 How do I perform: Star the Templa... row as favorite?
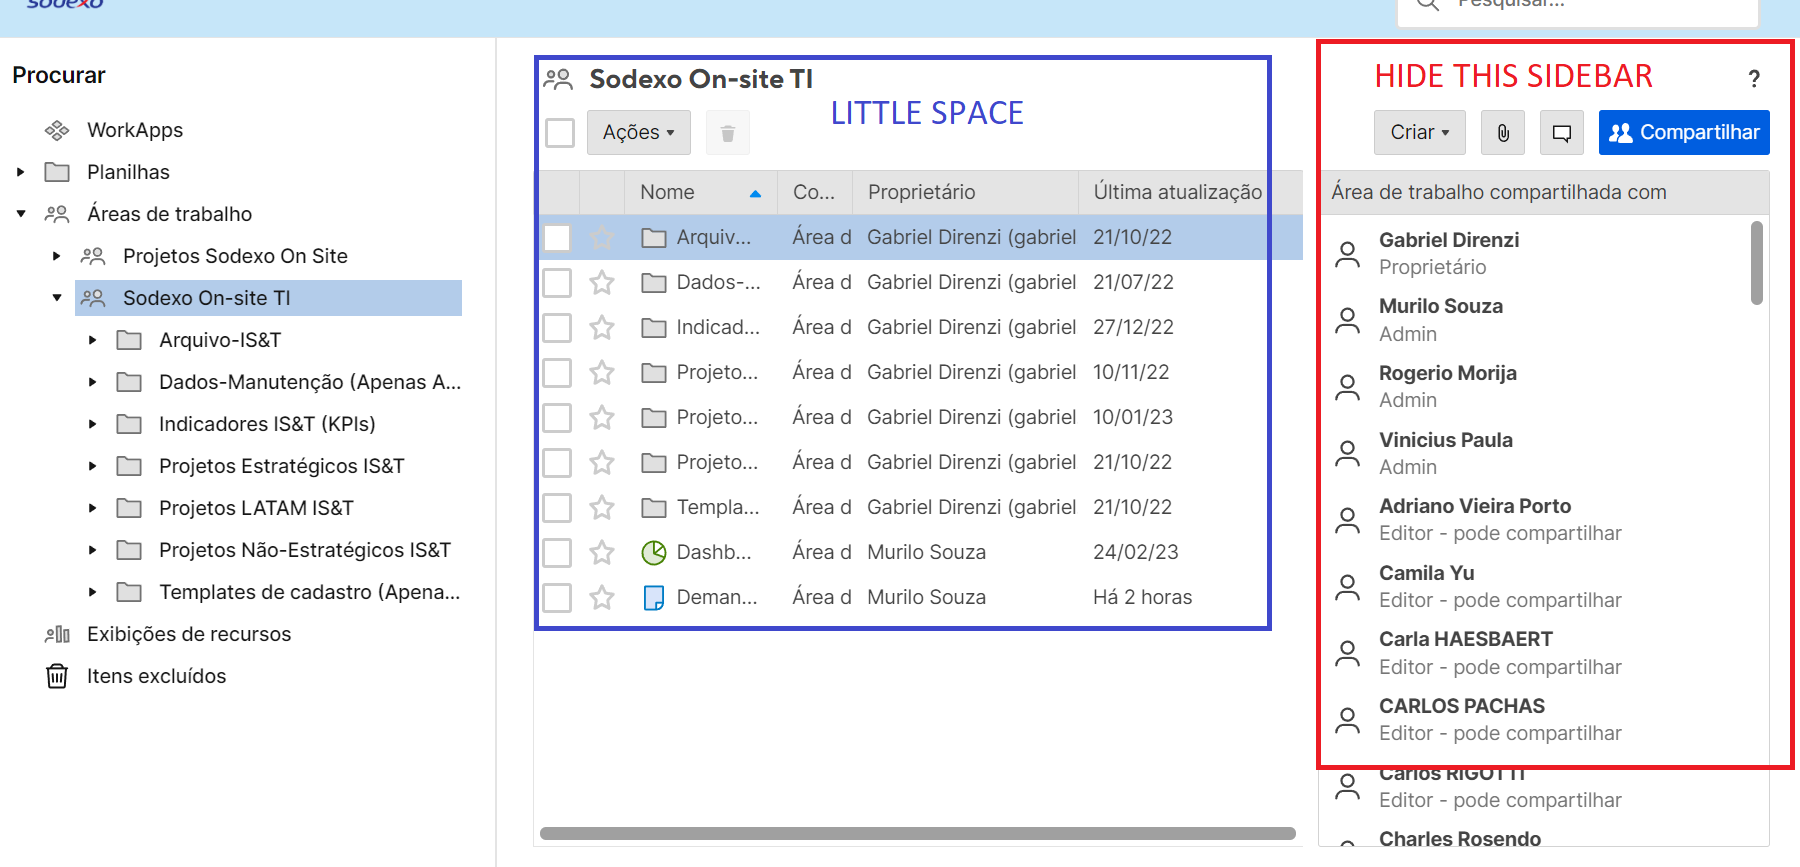602,507
